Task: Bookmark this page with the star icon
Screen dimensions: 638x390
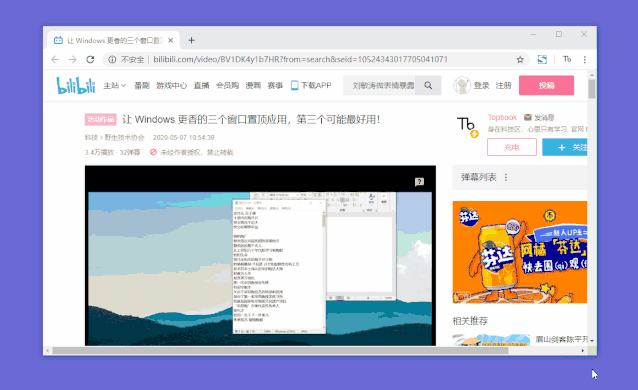Action: coord(520,60)
